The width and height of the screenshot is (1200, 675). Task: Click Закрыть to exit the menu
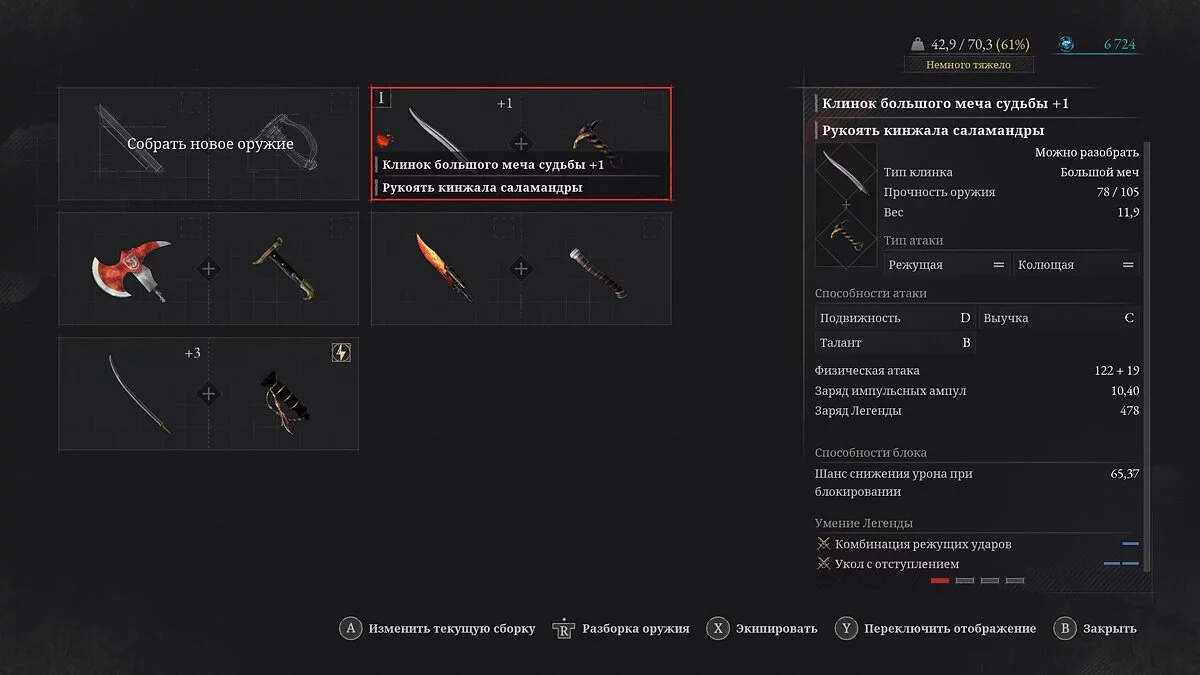coord(1095,629)
